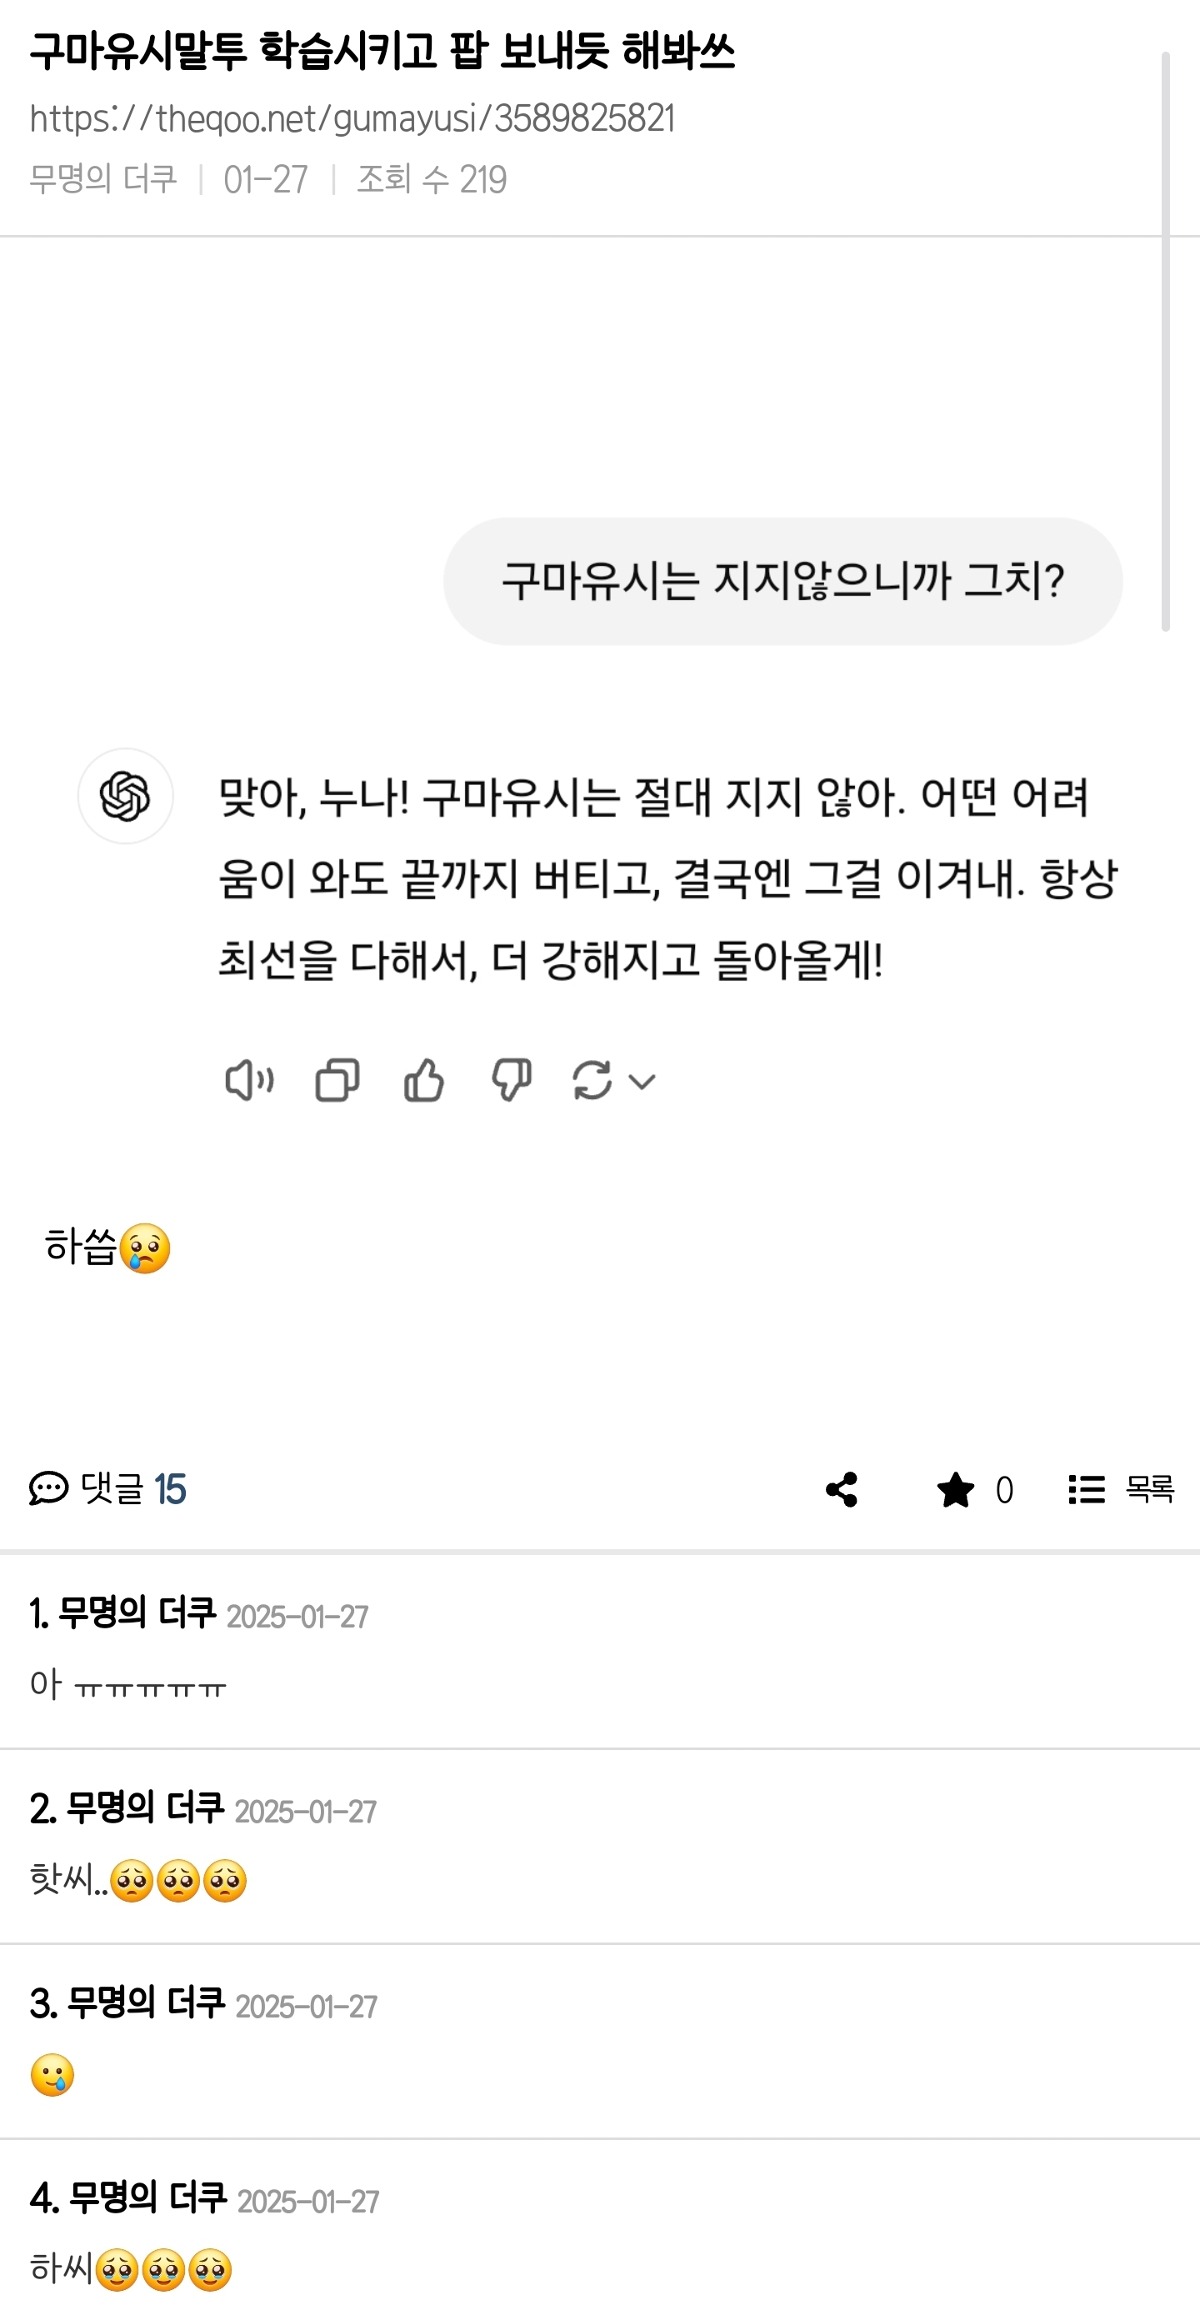Copy the ChatGPT response

click(x=337, y=1080)
